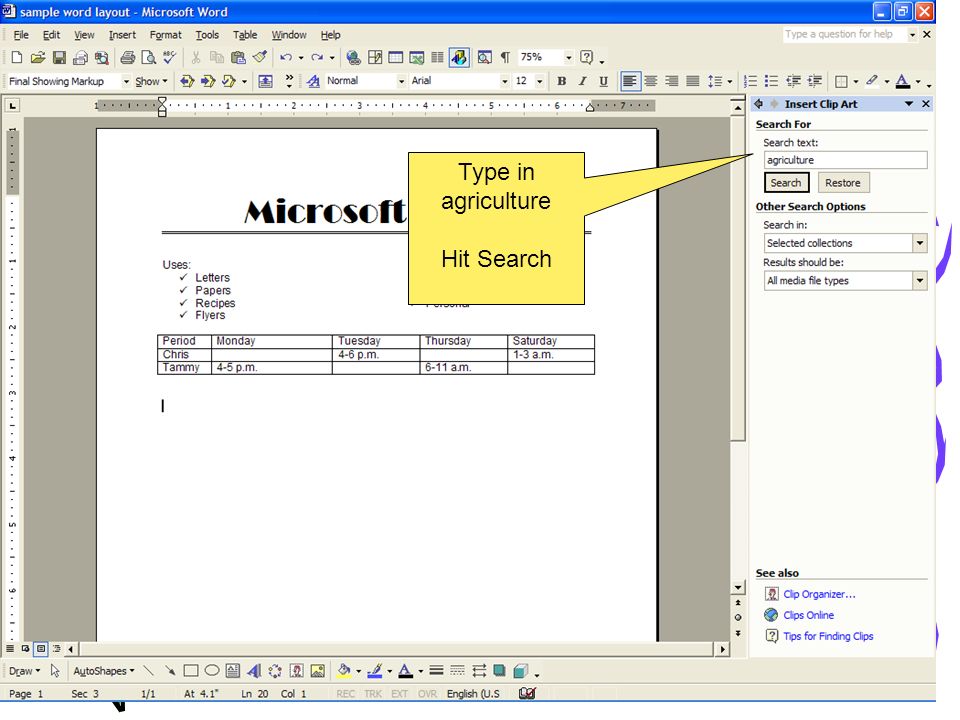Viewport: 960px width, 720px height.
Task: Click the Search text input field
Action: tap(846, 160)
